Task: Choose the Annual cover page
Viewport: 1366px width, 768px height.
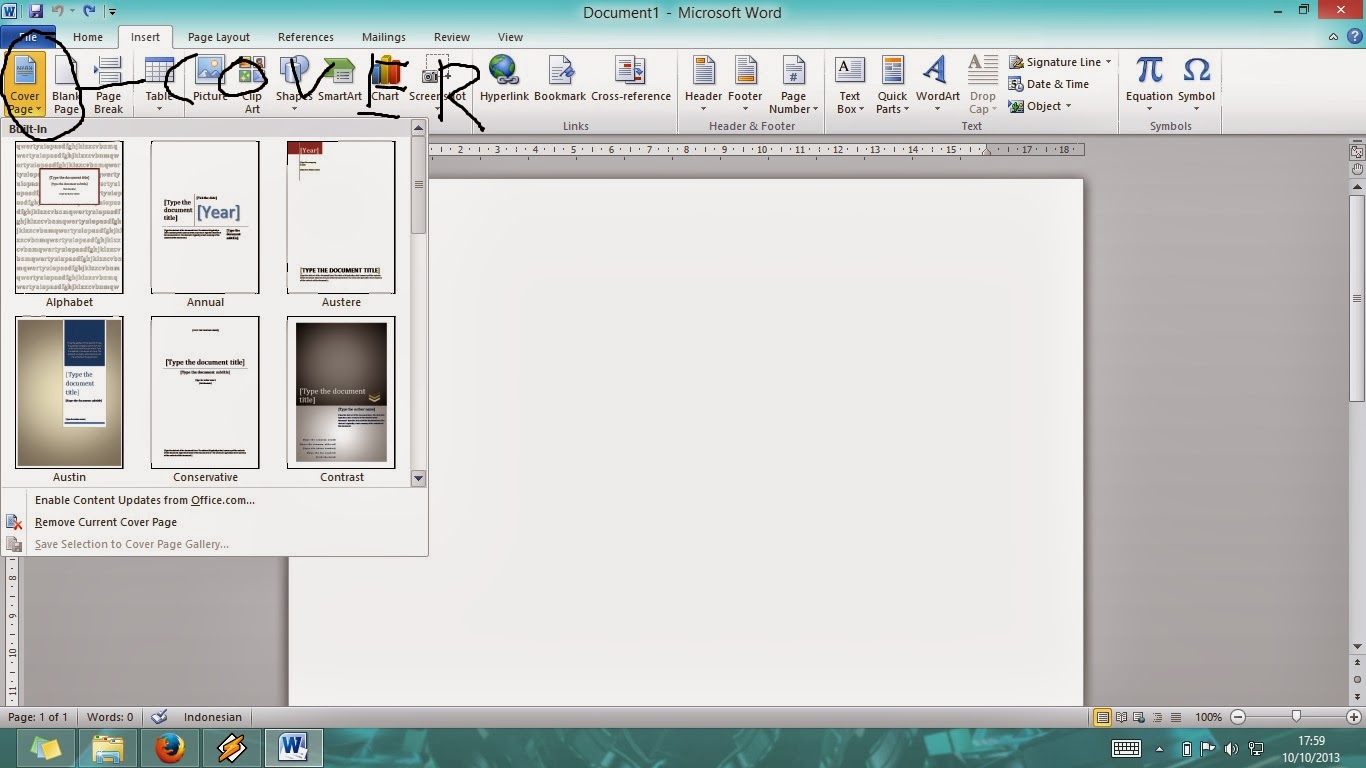Action: coord(205,224)
